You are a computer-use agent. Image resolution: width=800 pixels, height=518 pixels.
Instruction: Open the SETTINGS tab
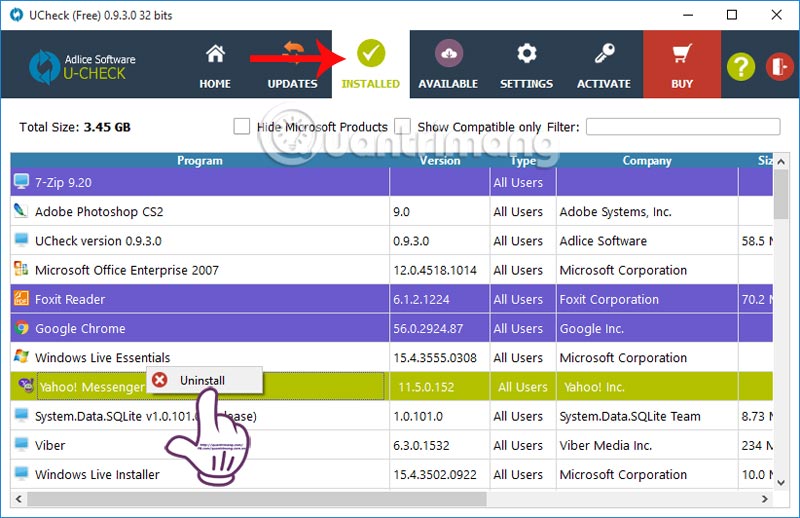click(526, 65)
